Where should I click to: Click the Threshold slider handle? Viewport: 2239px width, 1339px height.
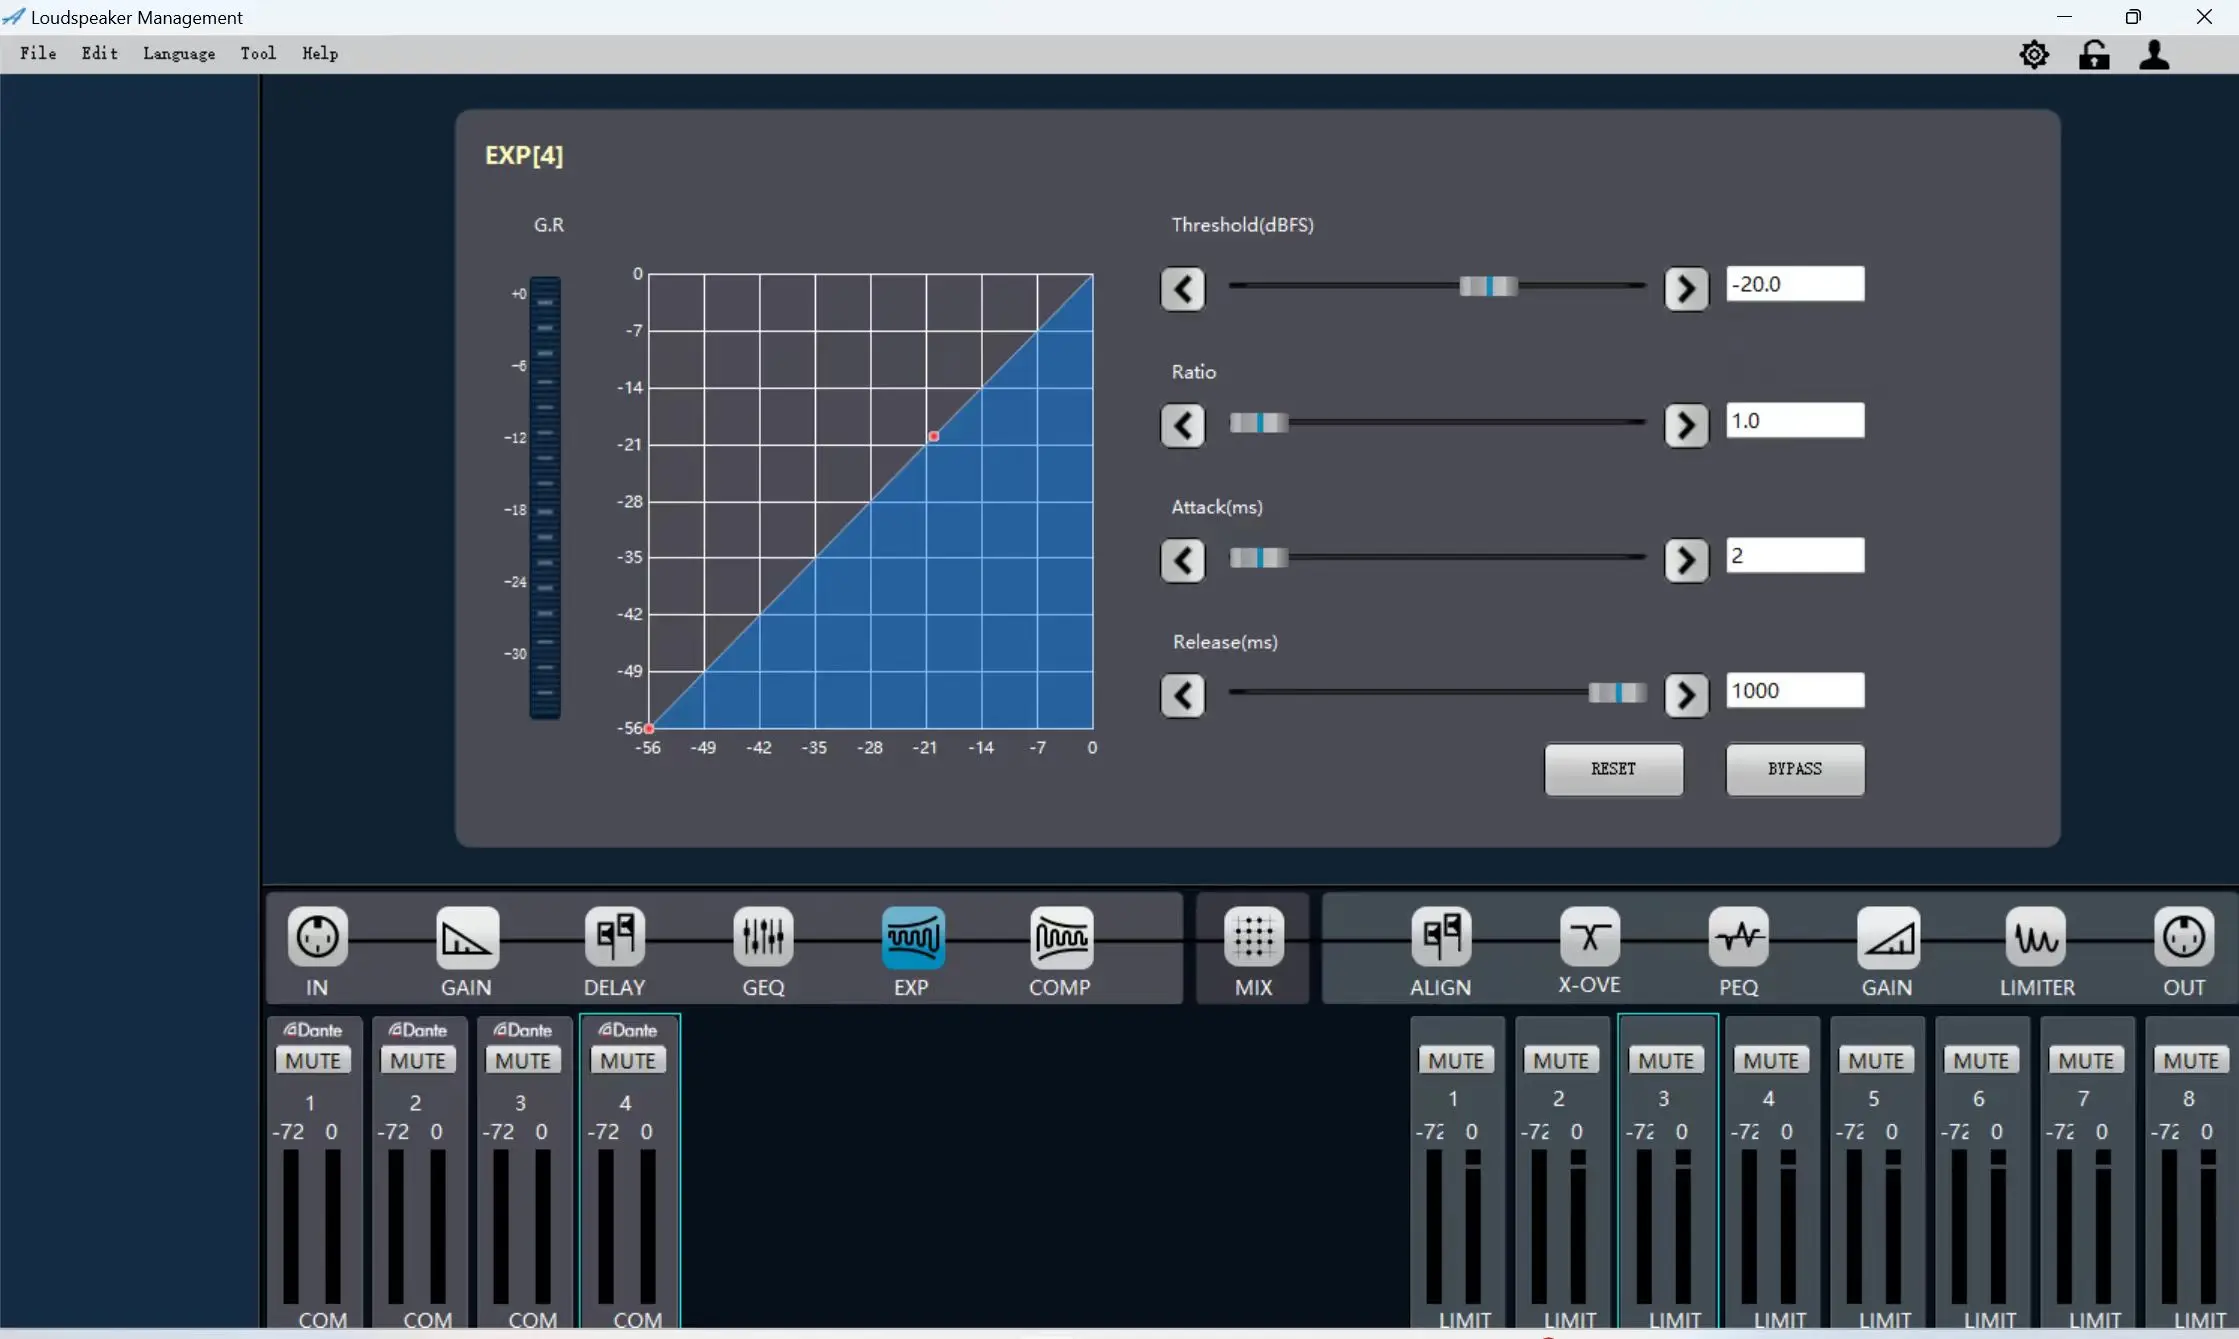pos(1489,287)
